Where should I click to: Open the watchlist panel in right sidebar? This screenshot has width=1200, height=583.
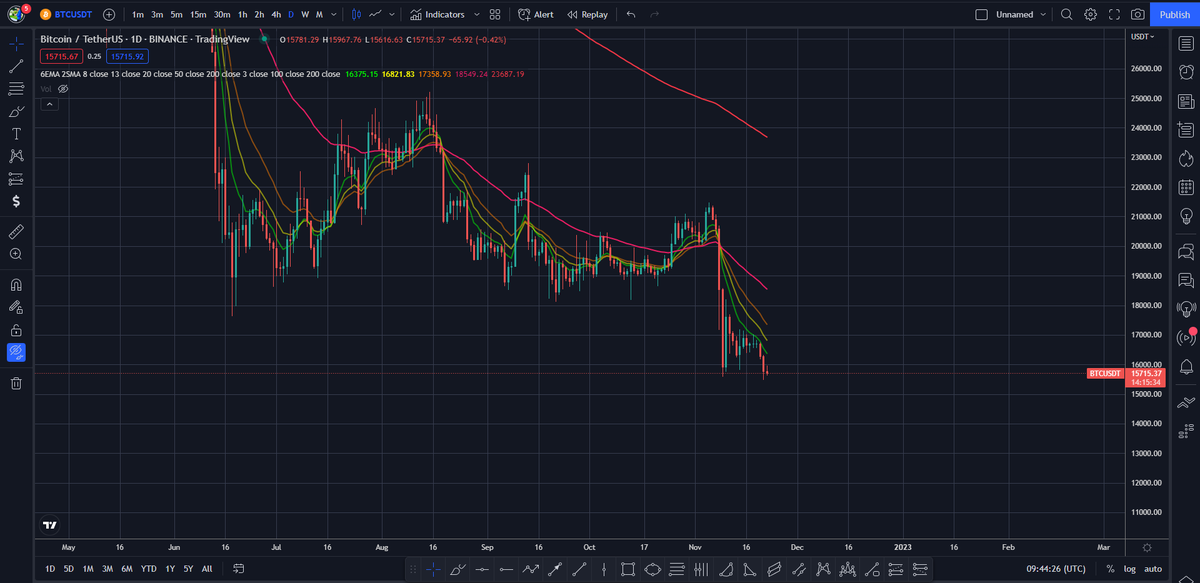(1186, 44)
